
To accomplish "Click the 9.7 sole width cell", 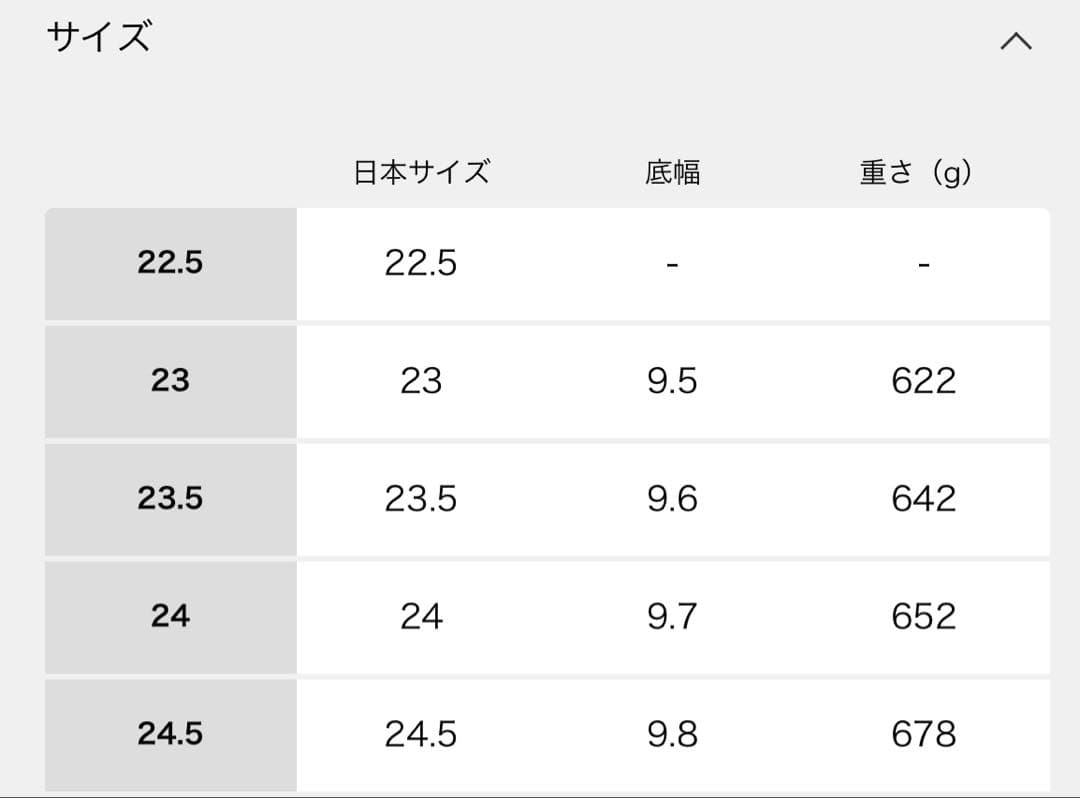I will pyautogui.click(x=672, y=616).
